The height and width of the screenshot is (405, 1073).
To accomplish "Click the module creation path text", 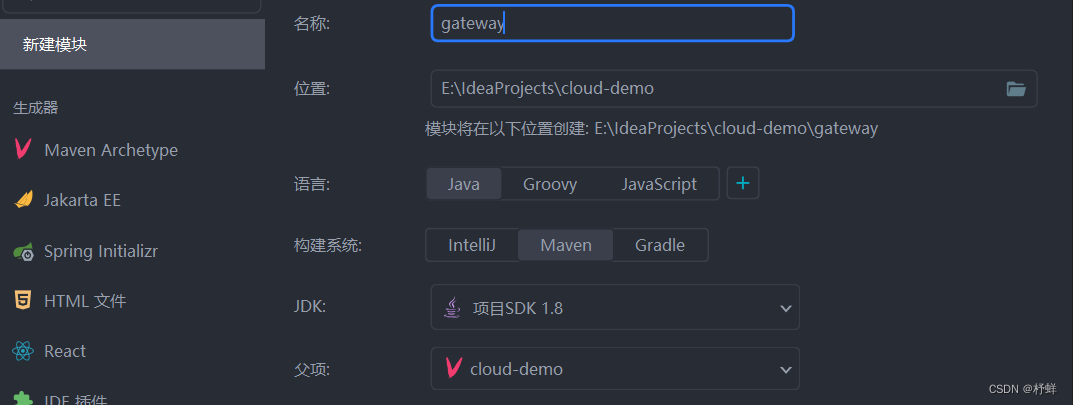I will (651, 129).
